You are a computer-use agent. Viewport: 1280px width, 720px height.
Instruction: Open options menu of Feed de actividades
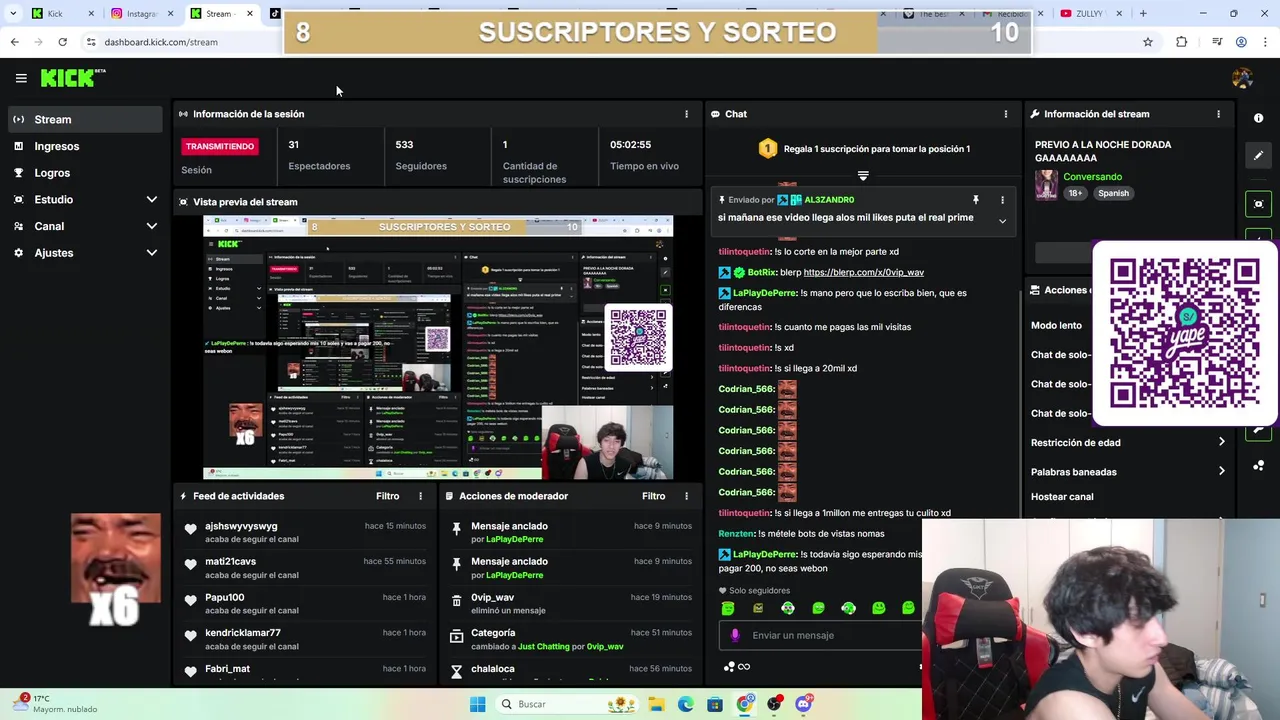pos(420,496)
